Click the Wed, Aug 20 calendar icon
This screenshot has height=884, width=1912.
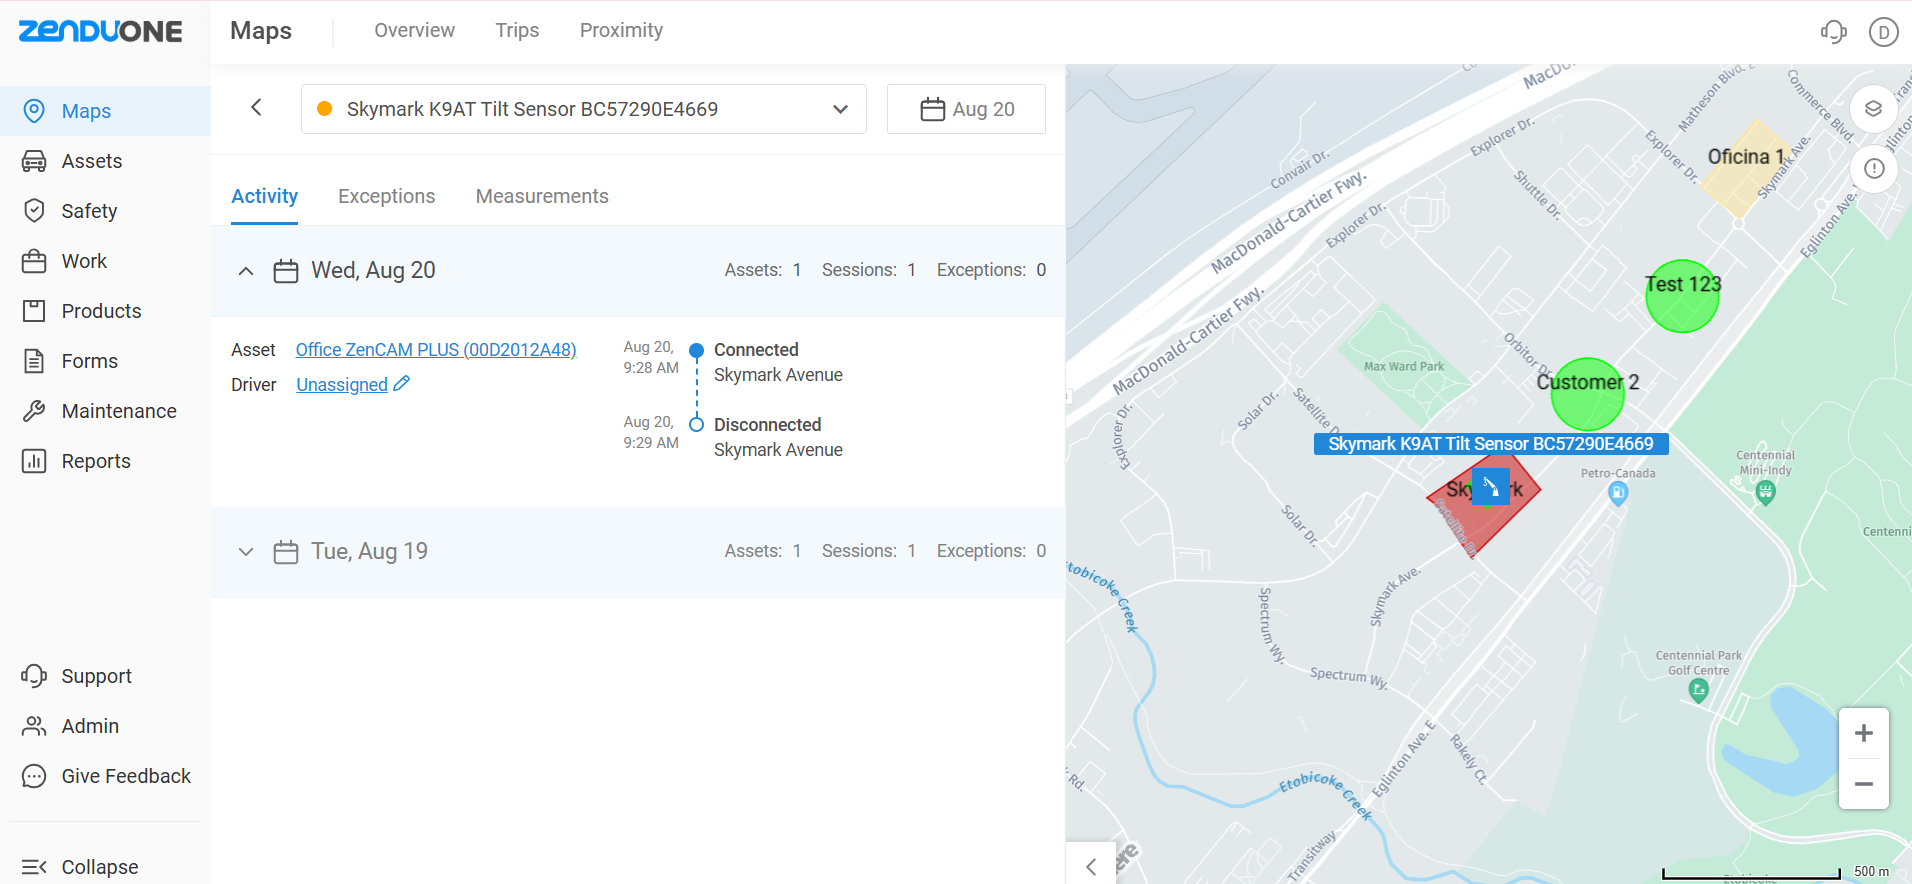click(286, 271)
